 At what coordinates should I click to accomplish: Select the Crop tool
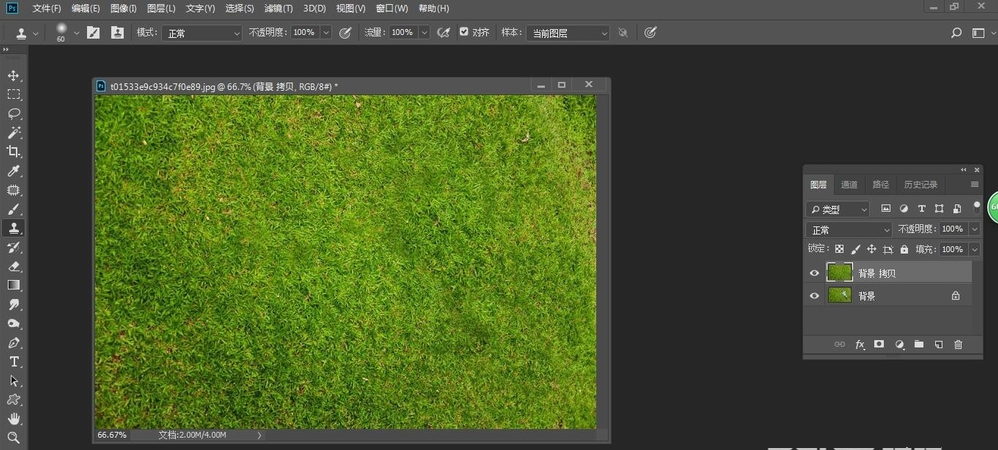tap(14, 151)
